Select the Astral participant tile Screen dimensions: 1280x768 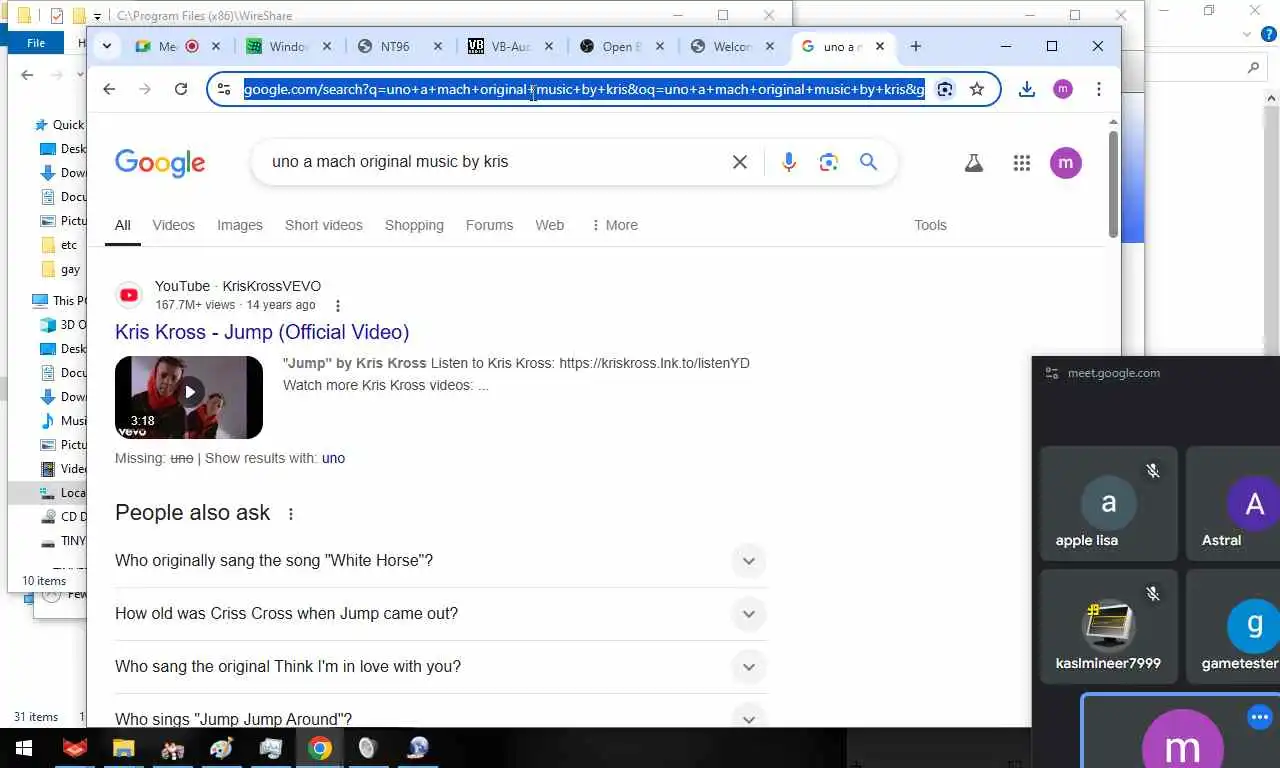[x=1233, y=503]
